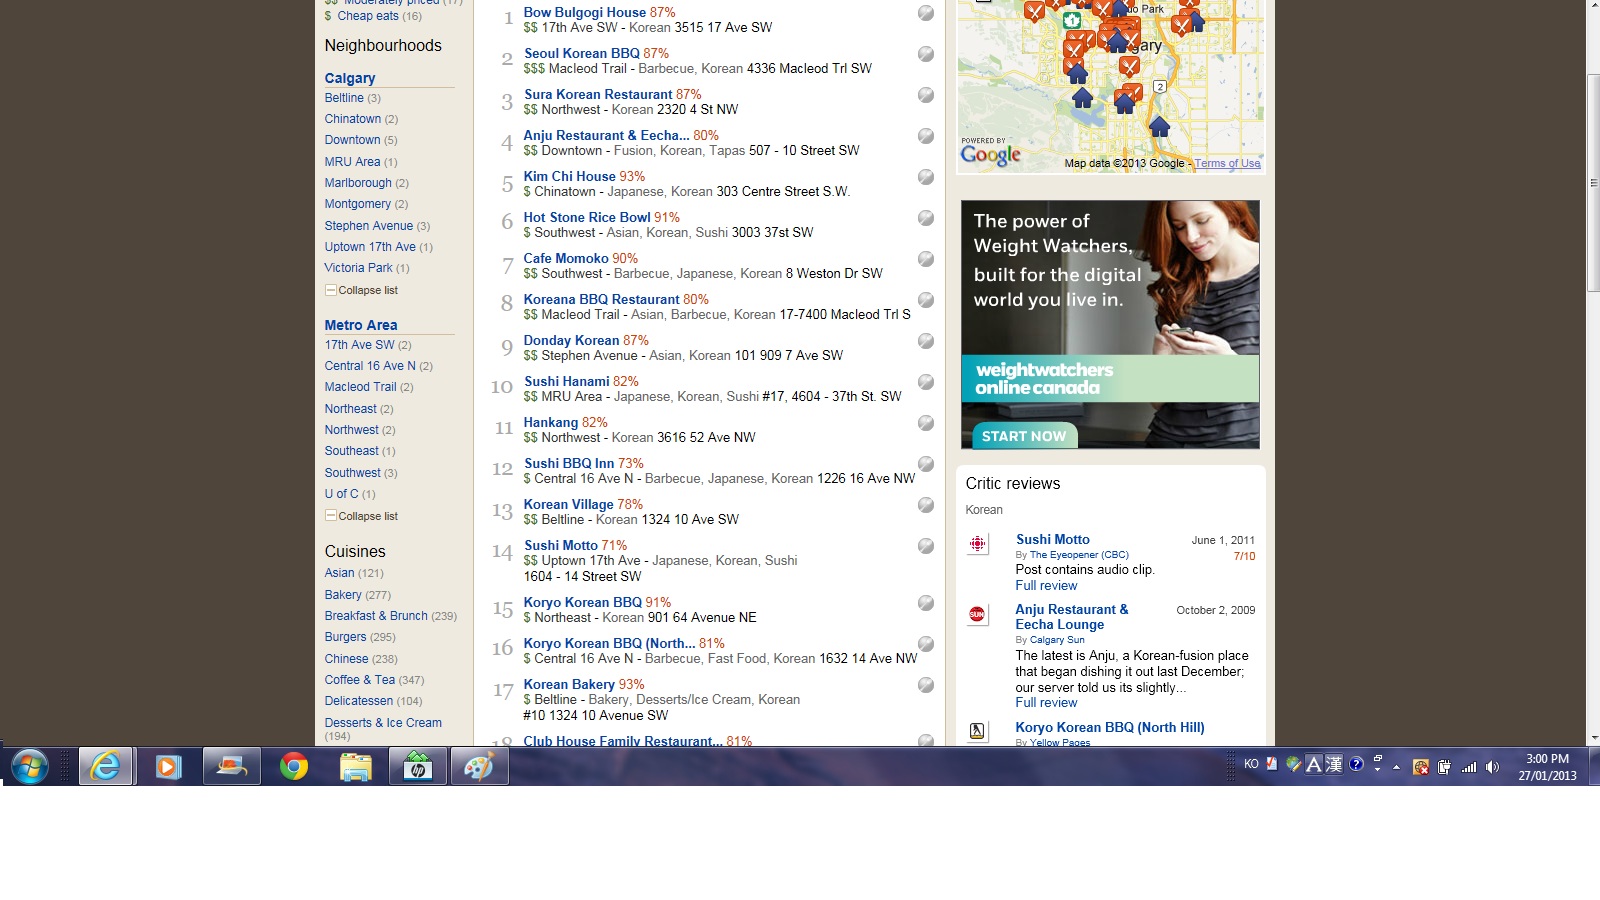The width and height of the screenshot is (1600, 900).
Task: Click the southernmost blue house marker on map
Action: click(1159, 126)
